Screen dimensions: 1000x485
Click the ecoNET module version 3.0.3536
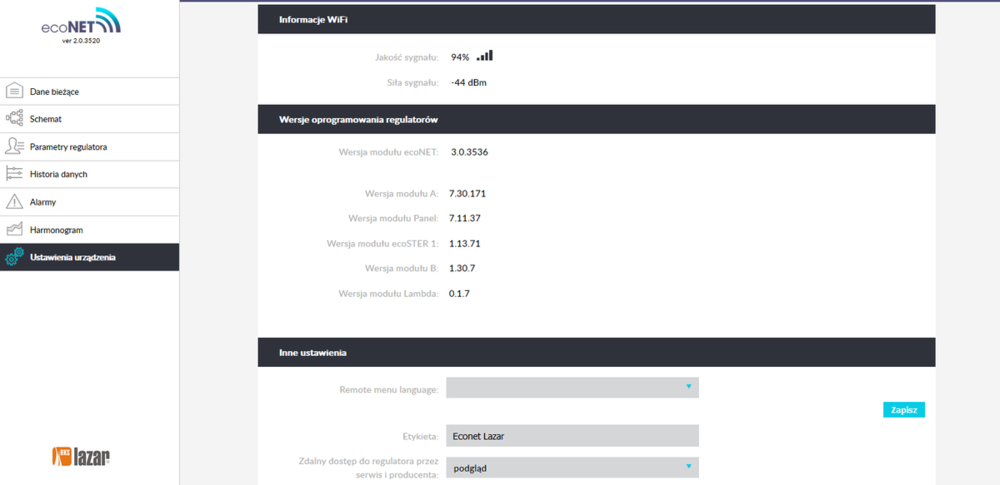coord(469,152)
